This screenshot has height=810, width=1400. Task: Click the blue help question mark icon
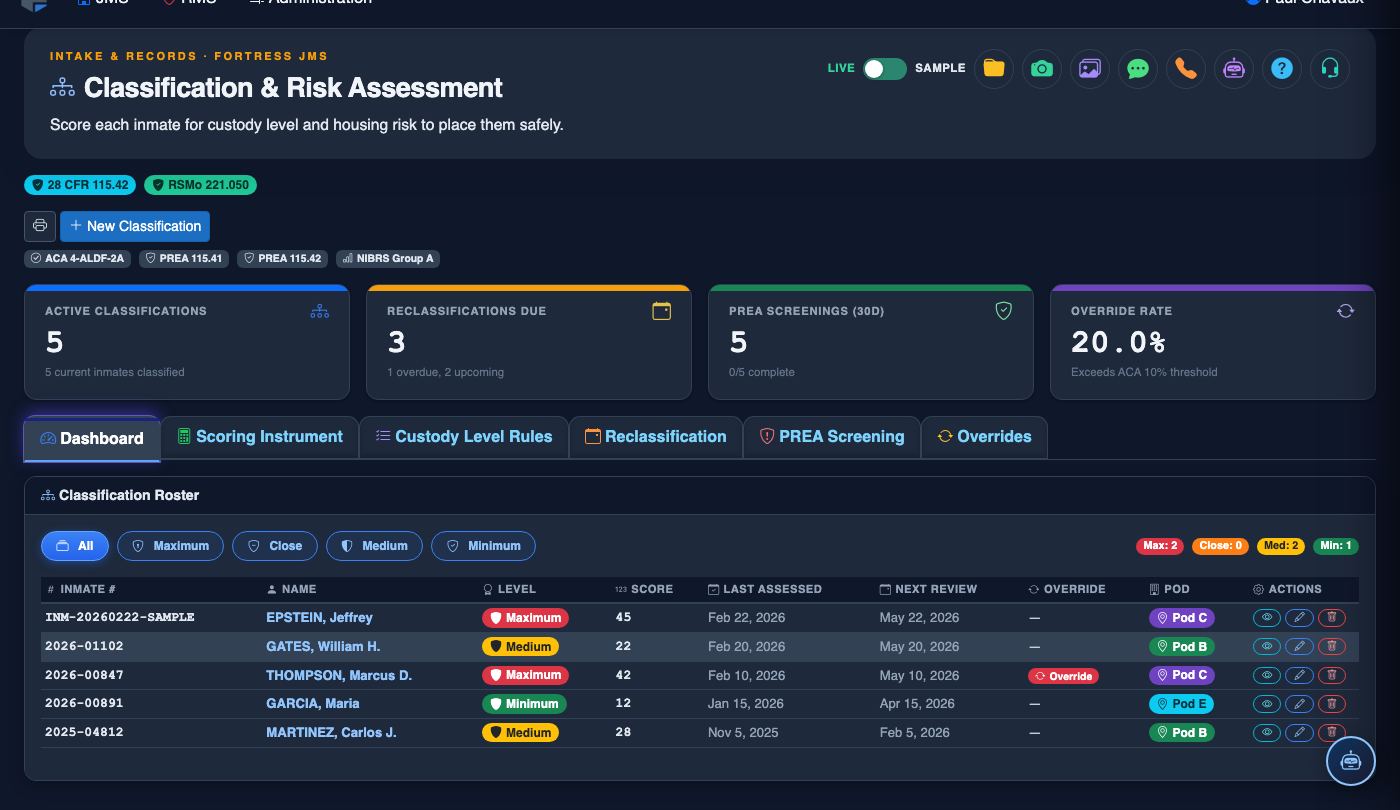point(1282,69)
